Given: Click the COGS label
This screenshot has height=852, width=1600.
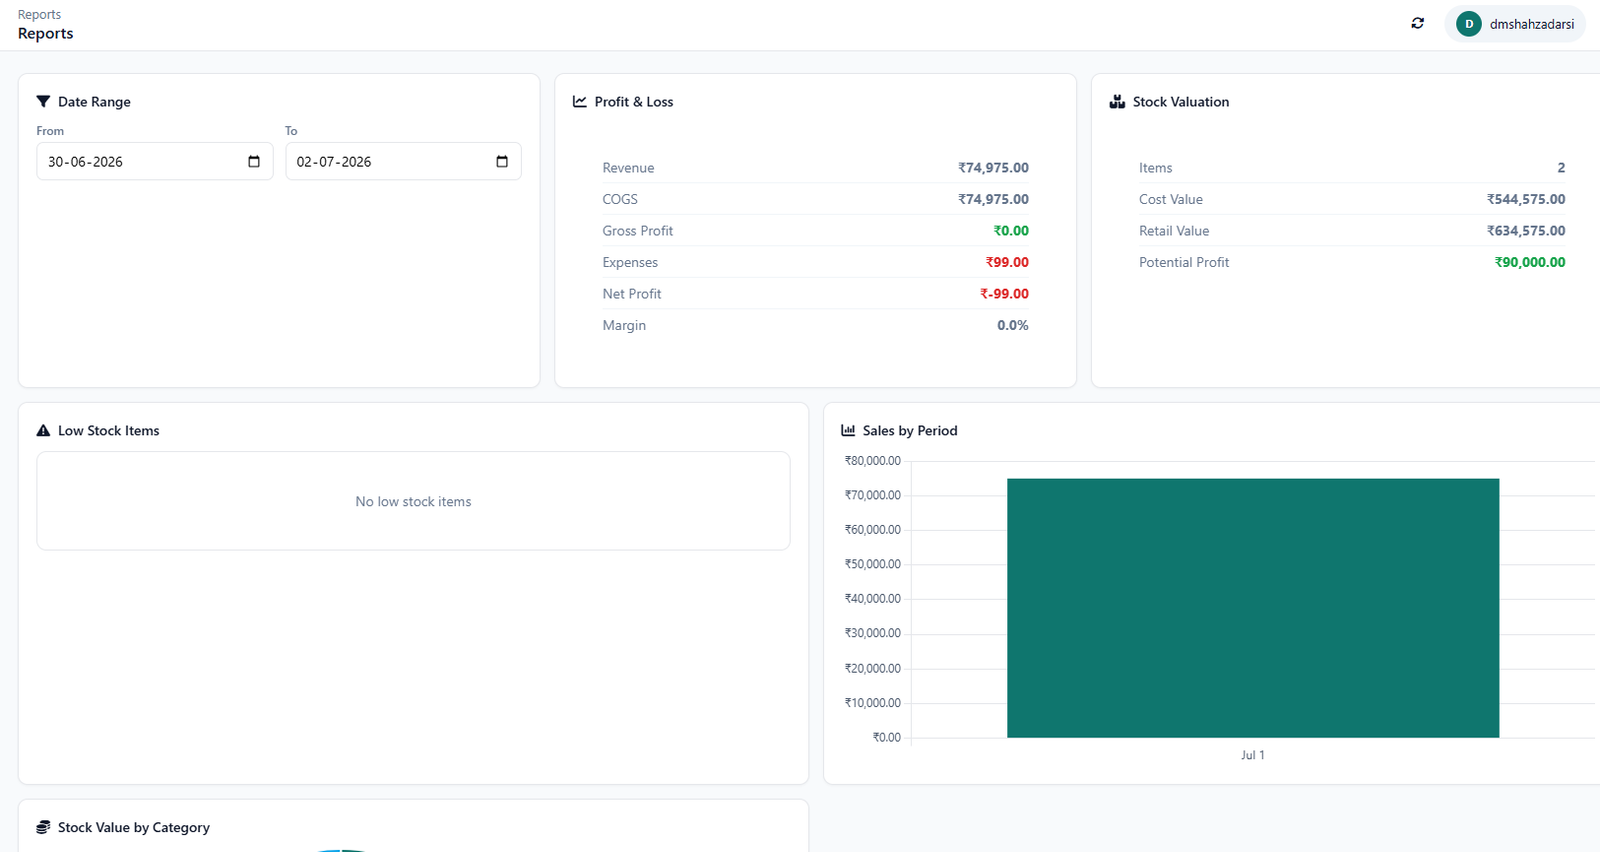Looking at the screenshot, I should tap(620, 199).
